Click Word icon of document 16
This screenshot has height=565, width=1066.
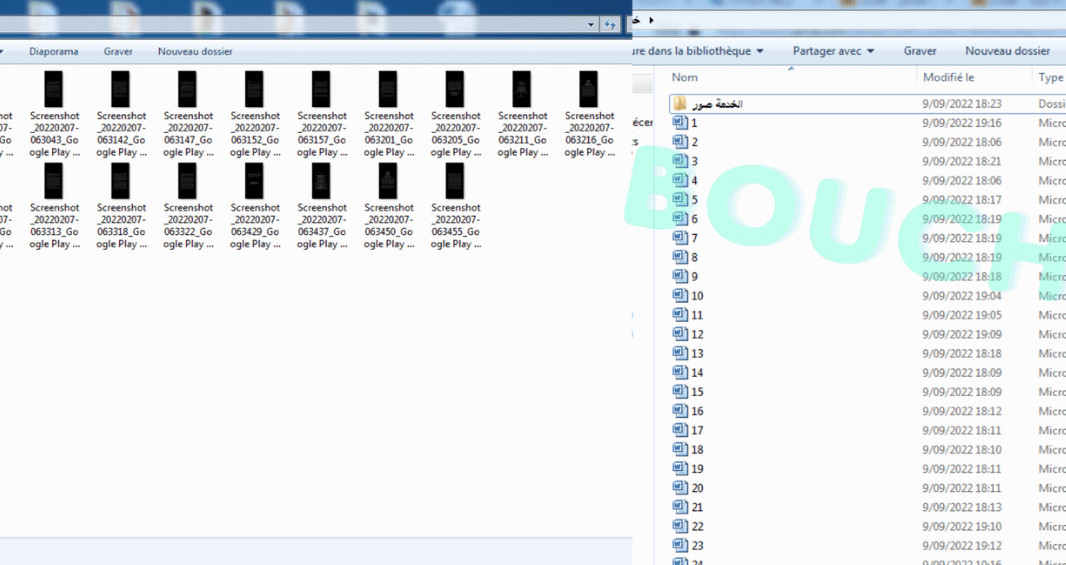(x=680, y=411)
